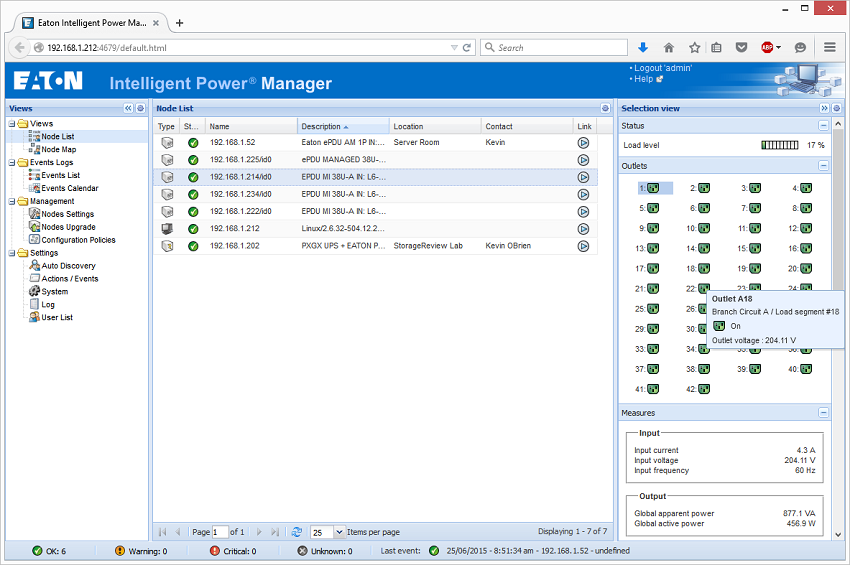Viewport: 850px width, 565px height.
Task: Sort by Name column header
Action: pos(251,126)
